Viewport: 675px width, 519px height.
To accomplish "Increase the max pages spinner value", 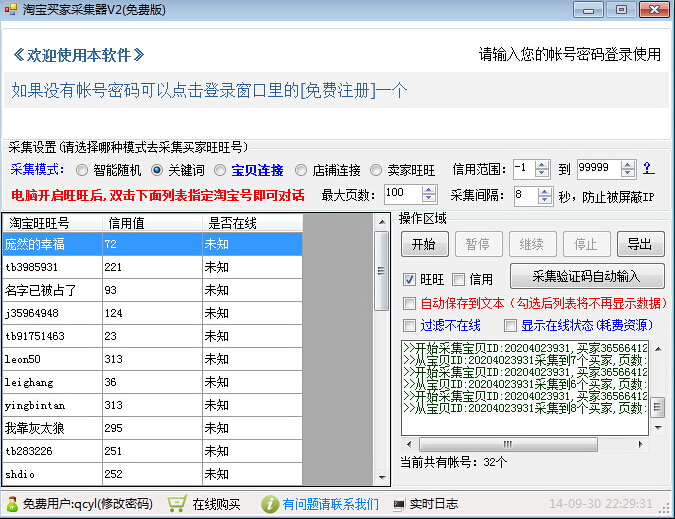I will [x=428, y=188].
